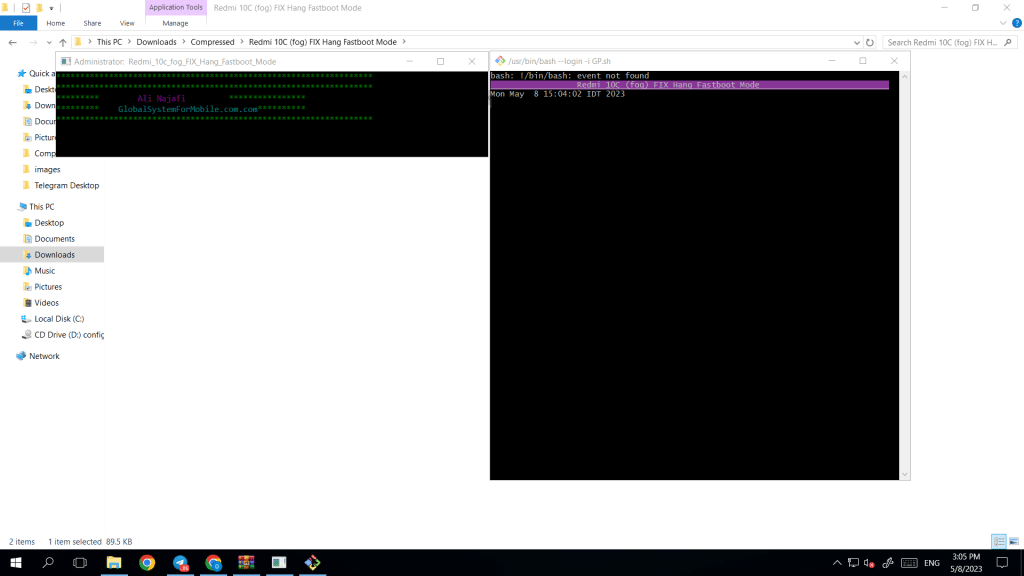
Task: Click the Refresh button beside the address bar
Action: (870, 43)
